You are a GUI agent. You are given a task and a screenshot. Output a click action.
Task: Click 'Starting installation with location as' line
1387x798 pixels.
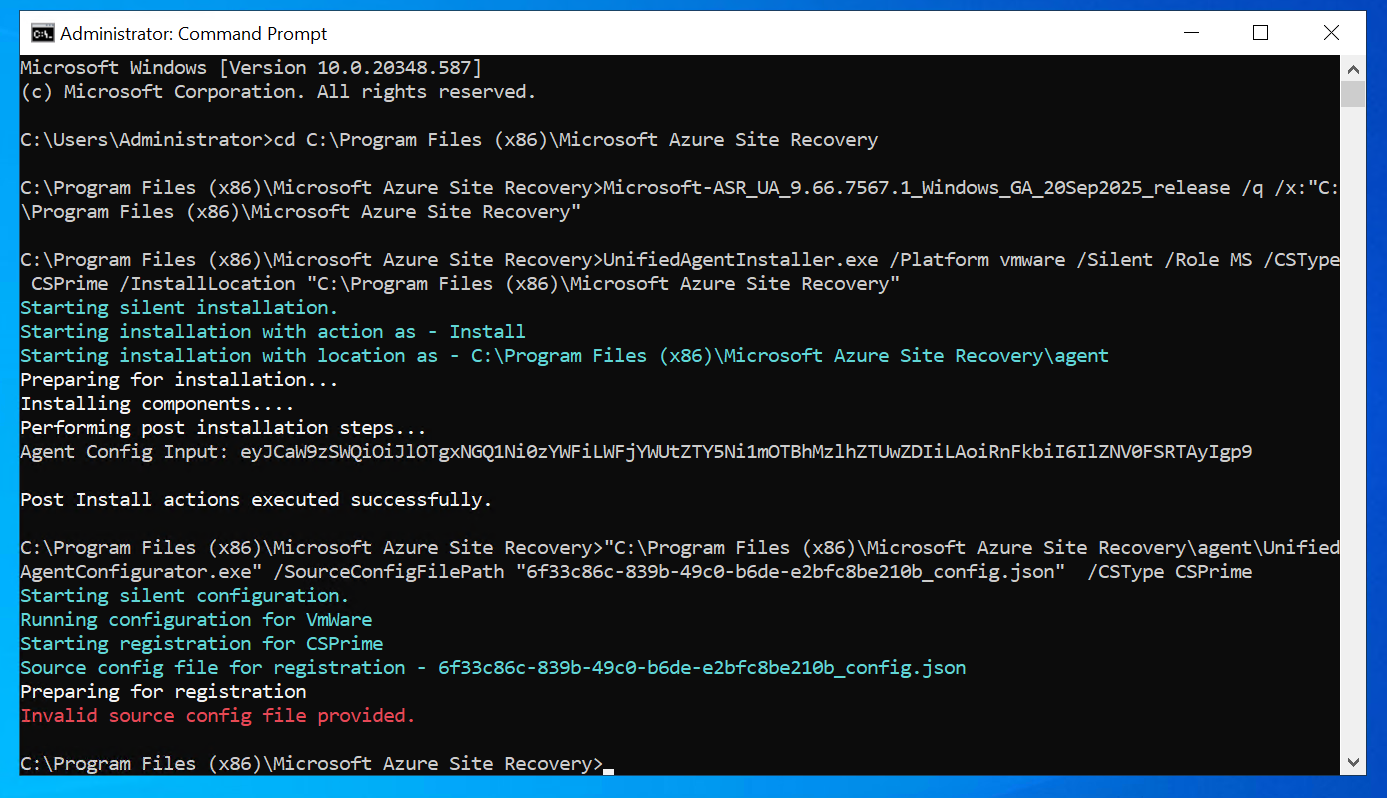(565, 355)
